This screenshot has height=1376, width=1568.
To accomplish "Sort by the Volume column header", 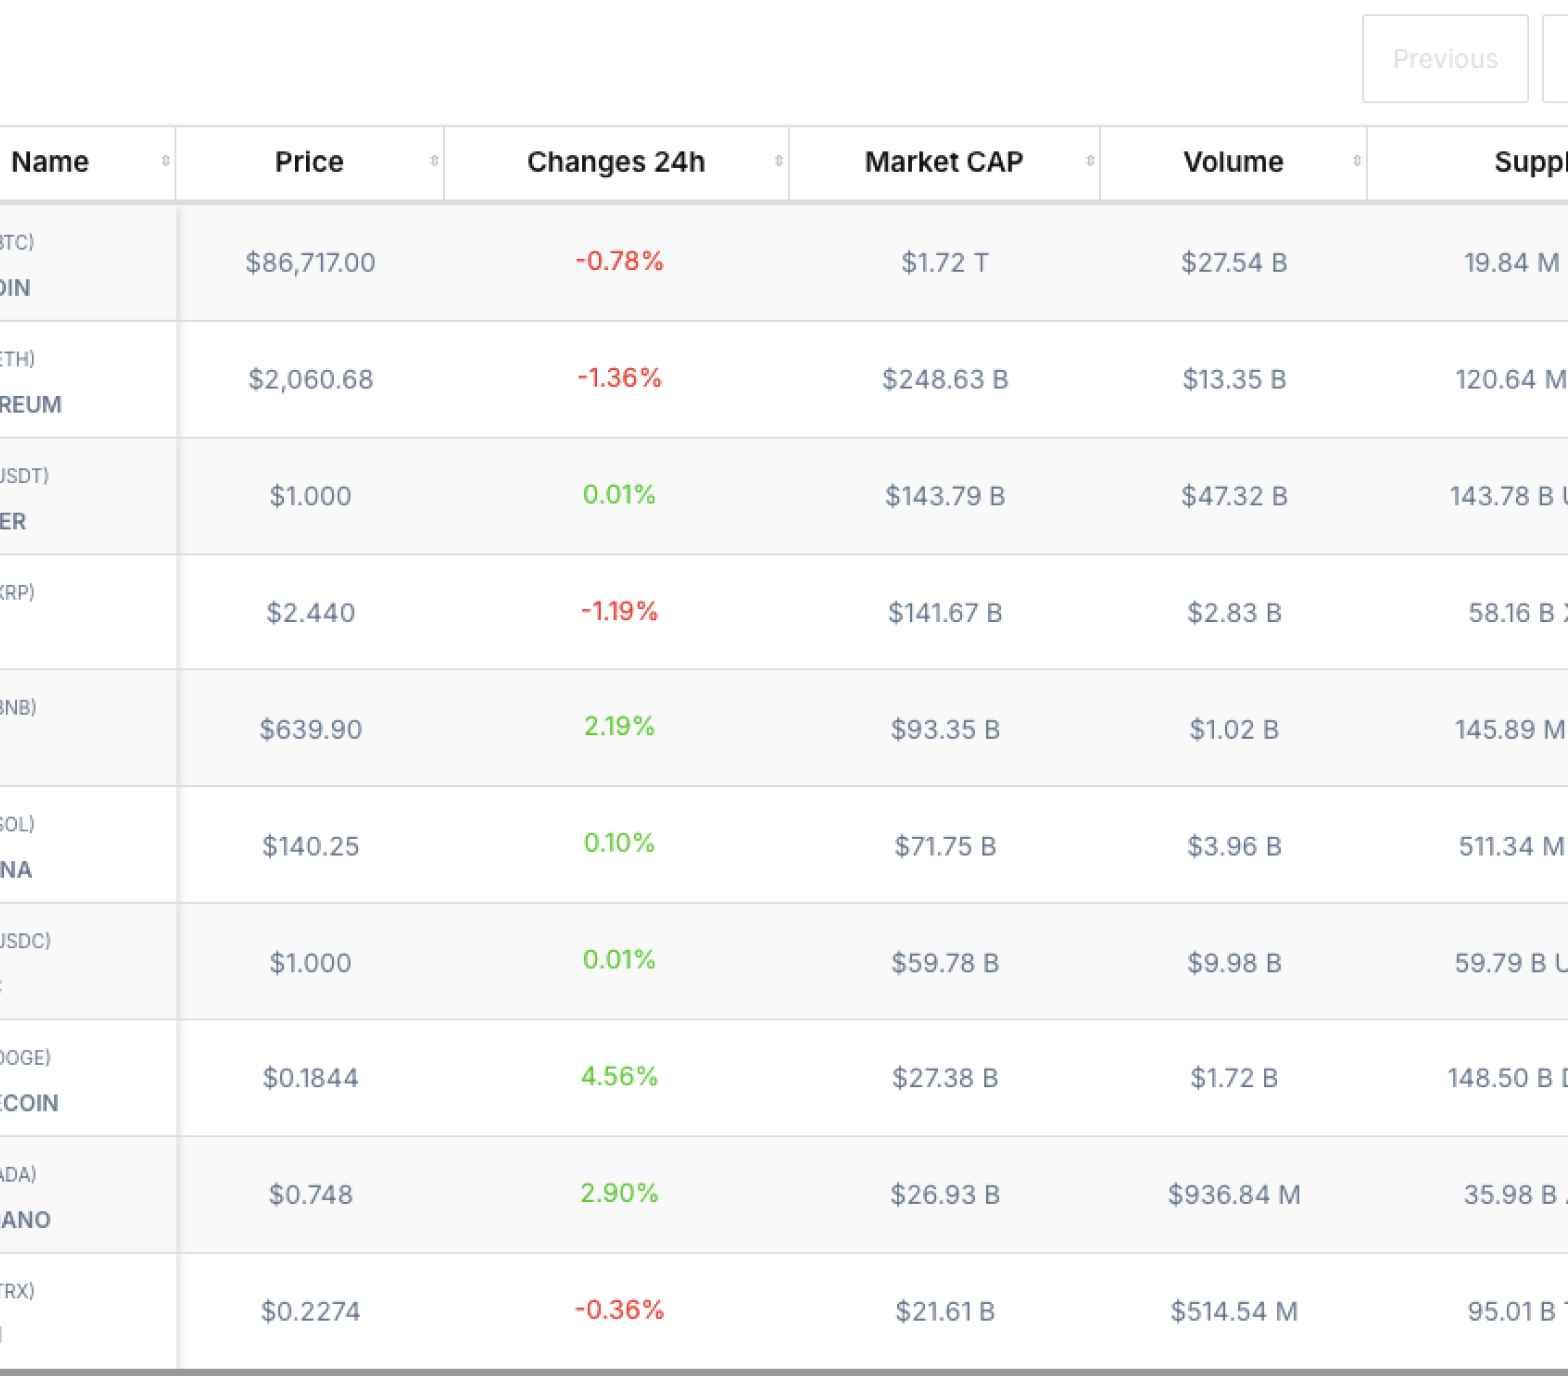I will tap(1233, 162).
